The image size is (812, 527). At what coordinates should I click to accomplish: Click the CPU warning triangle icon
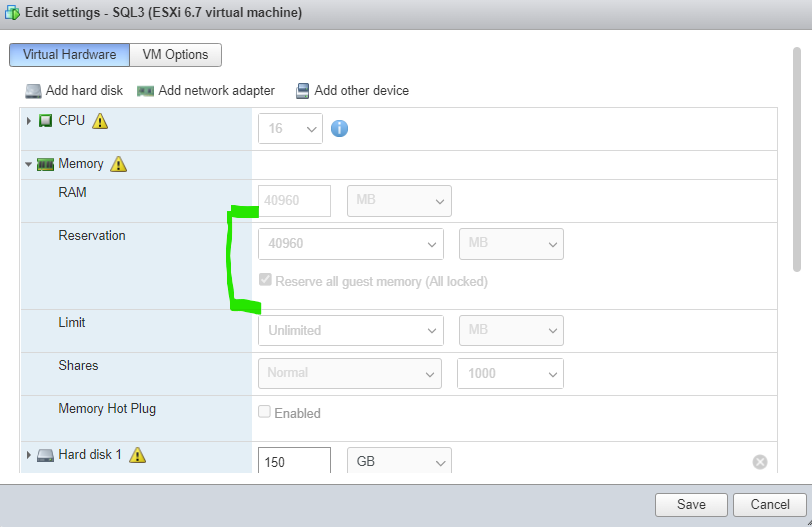100,121
